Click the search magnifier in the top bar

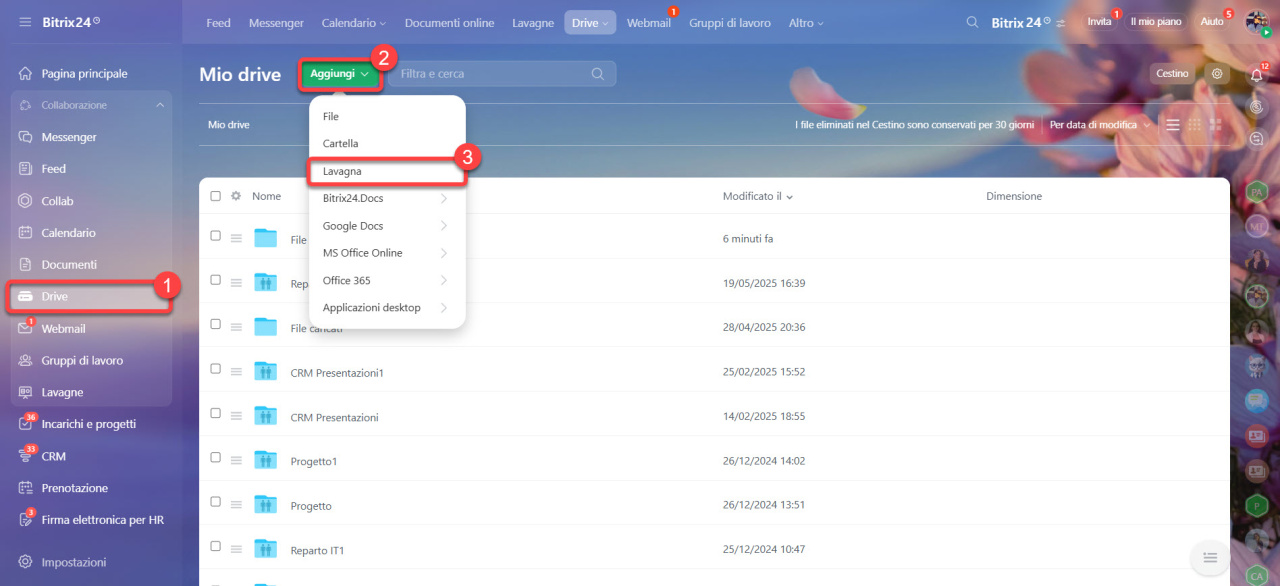972,22
